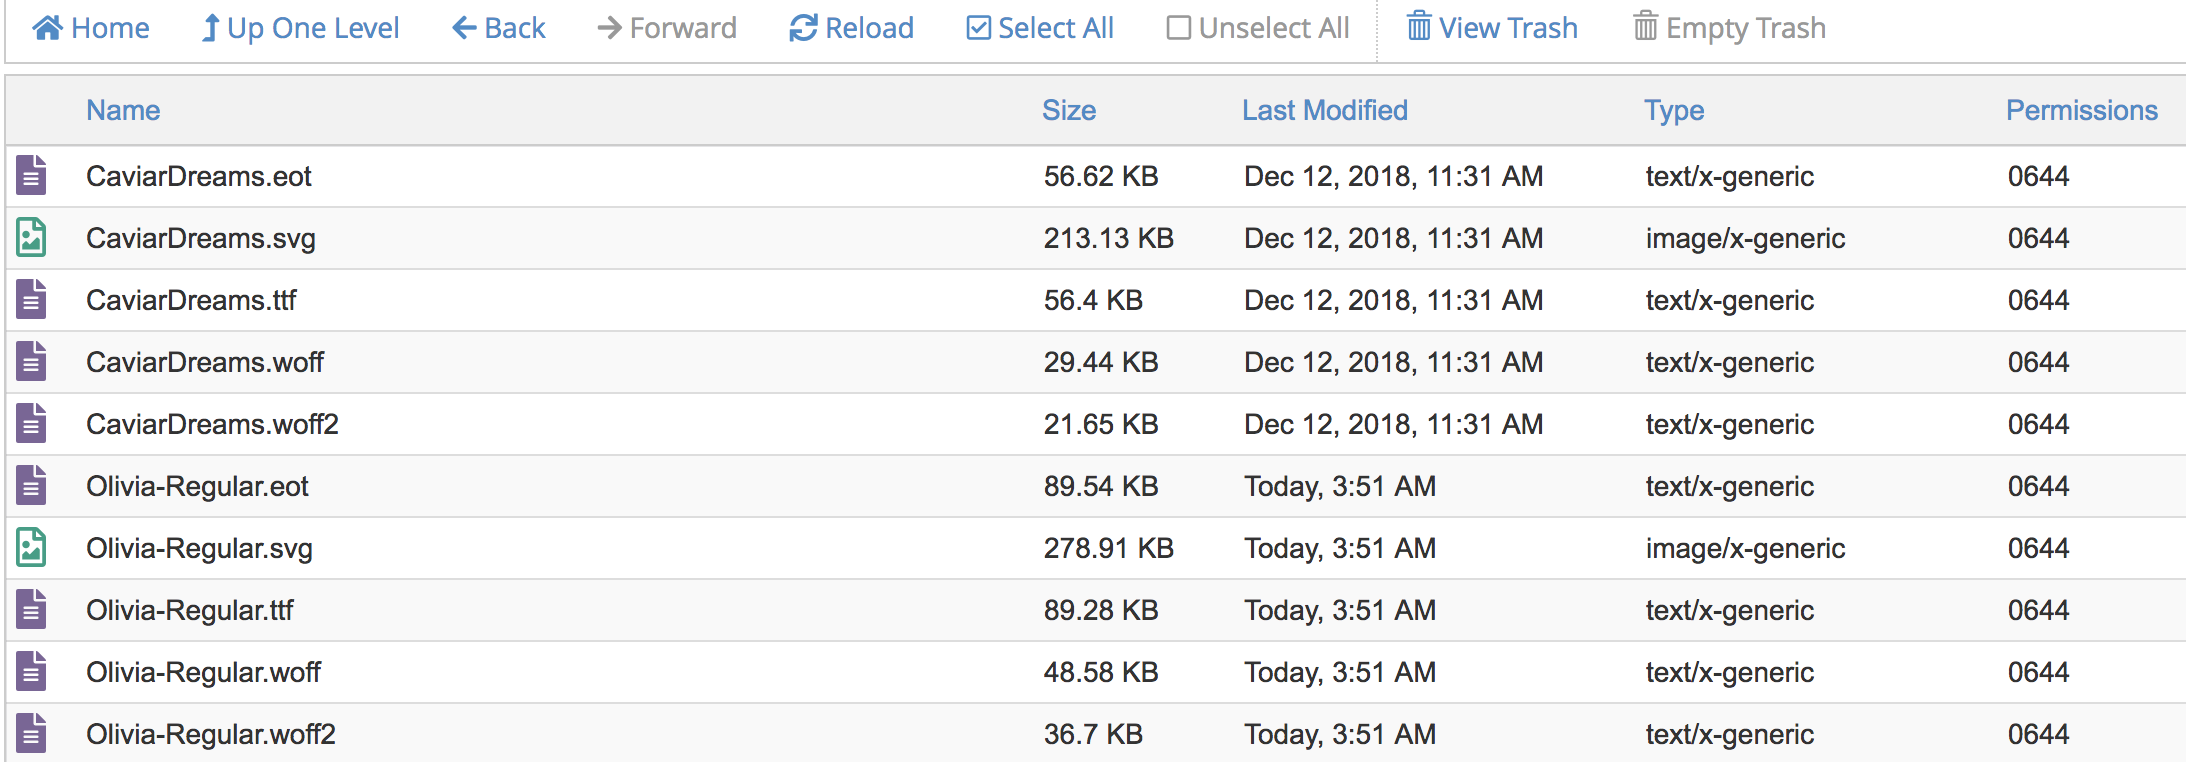Click image/x-generic type for Olivia-Regular.svg
This screenshot has height=762, width=2186.
coord(1745,549)
